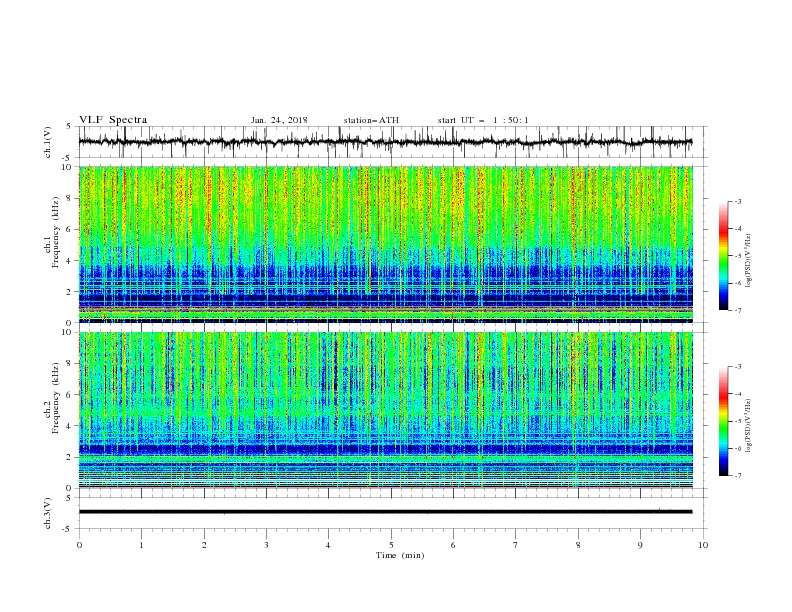
Task: Click time axis tick label "6"
Action: point(453,545)
